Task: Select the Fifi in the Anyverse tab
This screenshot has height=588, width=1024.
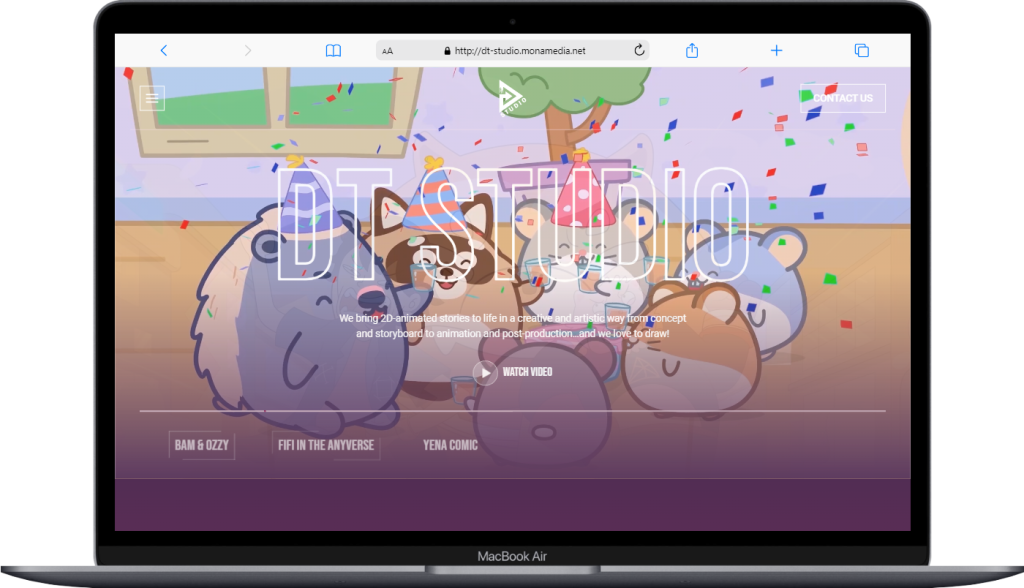Action: click(326, 445)
